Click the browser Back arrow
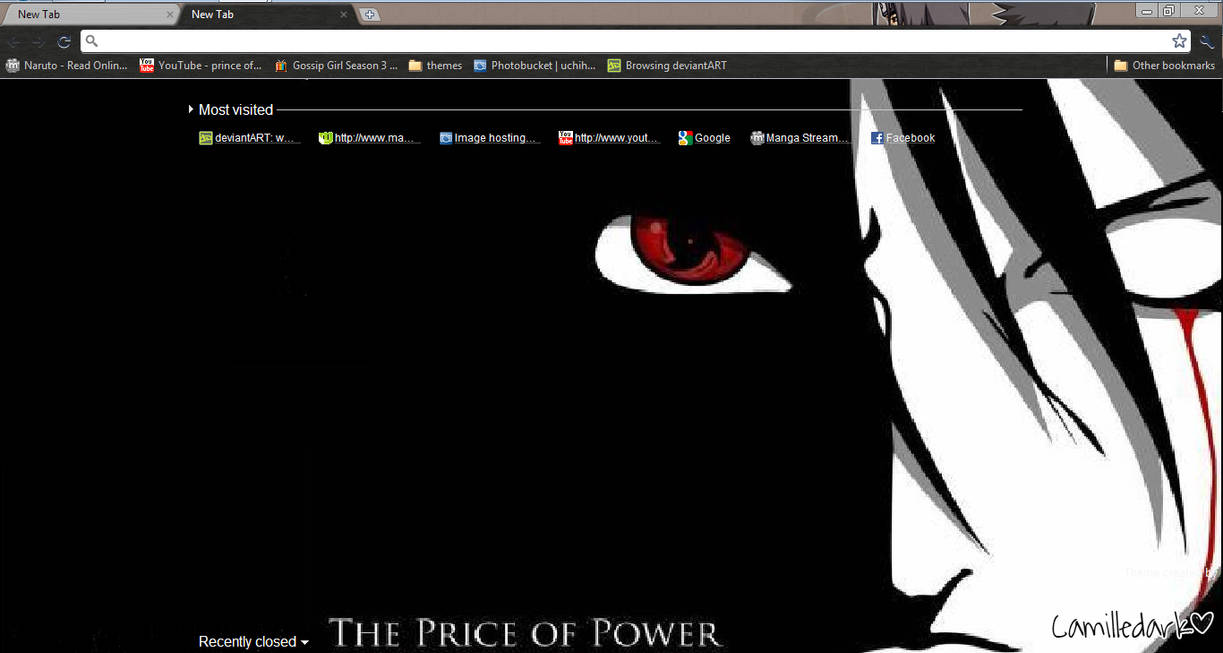Screen dimensions: 1223x653 [x=14, y=42]
